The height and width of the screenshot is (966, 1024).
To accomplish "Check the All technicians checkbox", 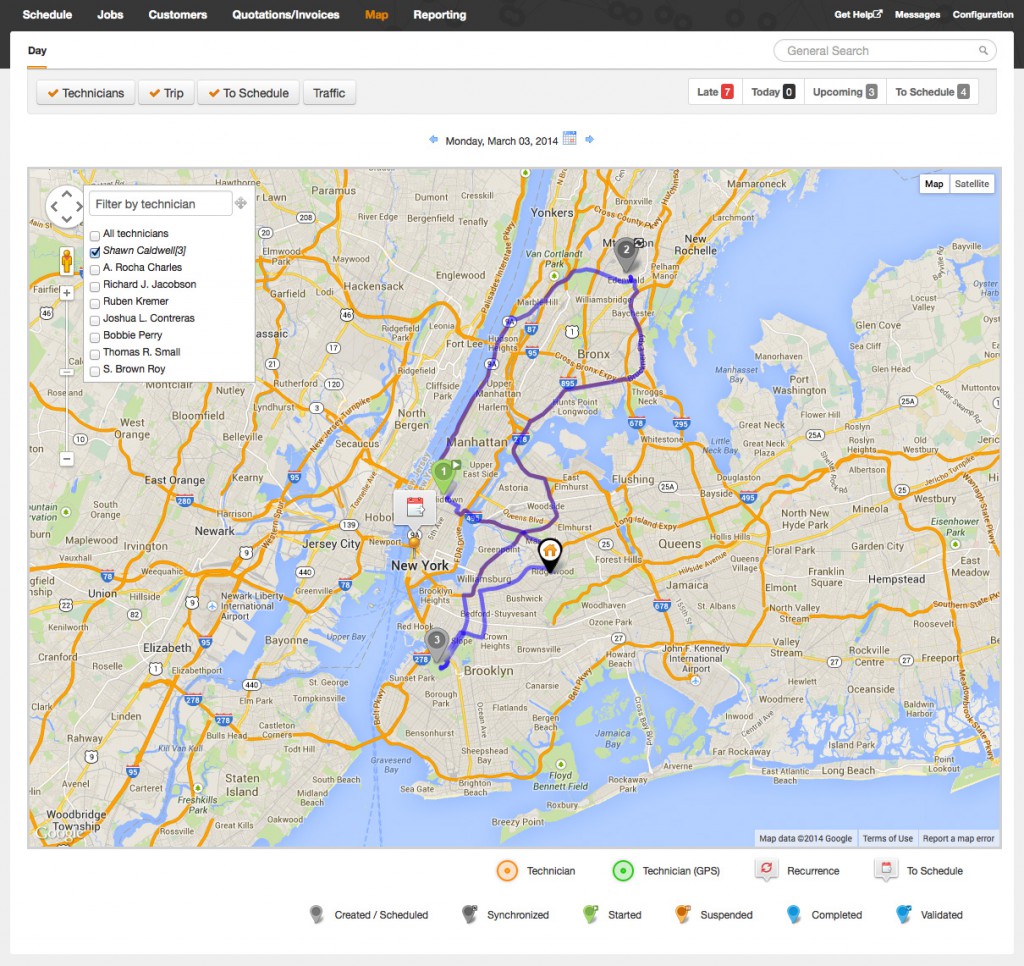I will [95, 235].
